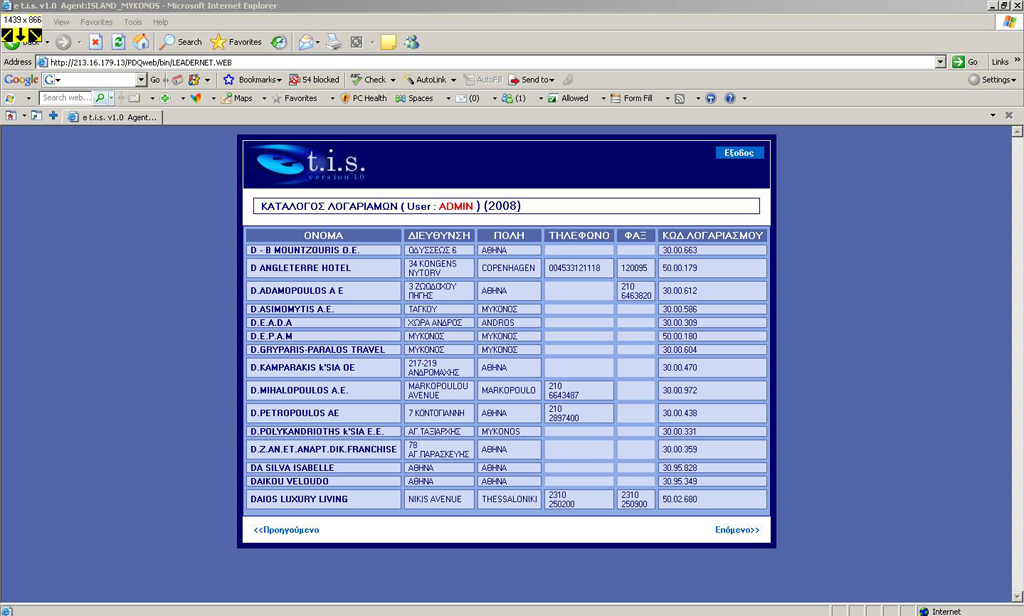Image resolution: width=1024 pixels, height=616 pixels.
Task: Click the yellow note icon in the IE toolbar
Action: pos(389,42)
